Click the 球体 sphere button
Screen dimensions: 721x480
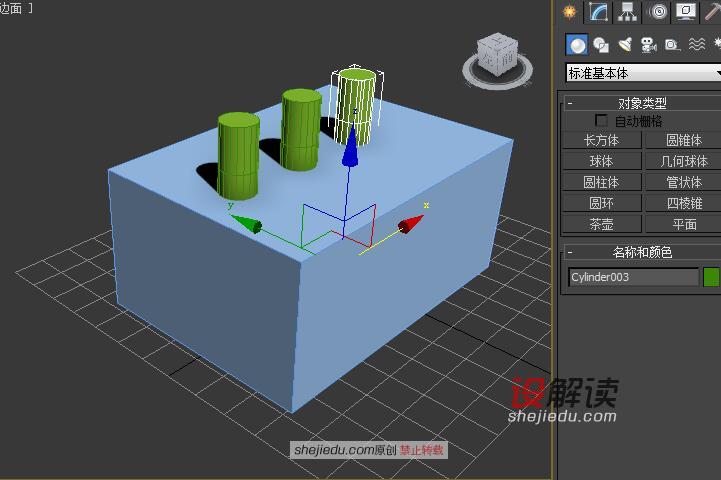(x=601, y=161)
